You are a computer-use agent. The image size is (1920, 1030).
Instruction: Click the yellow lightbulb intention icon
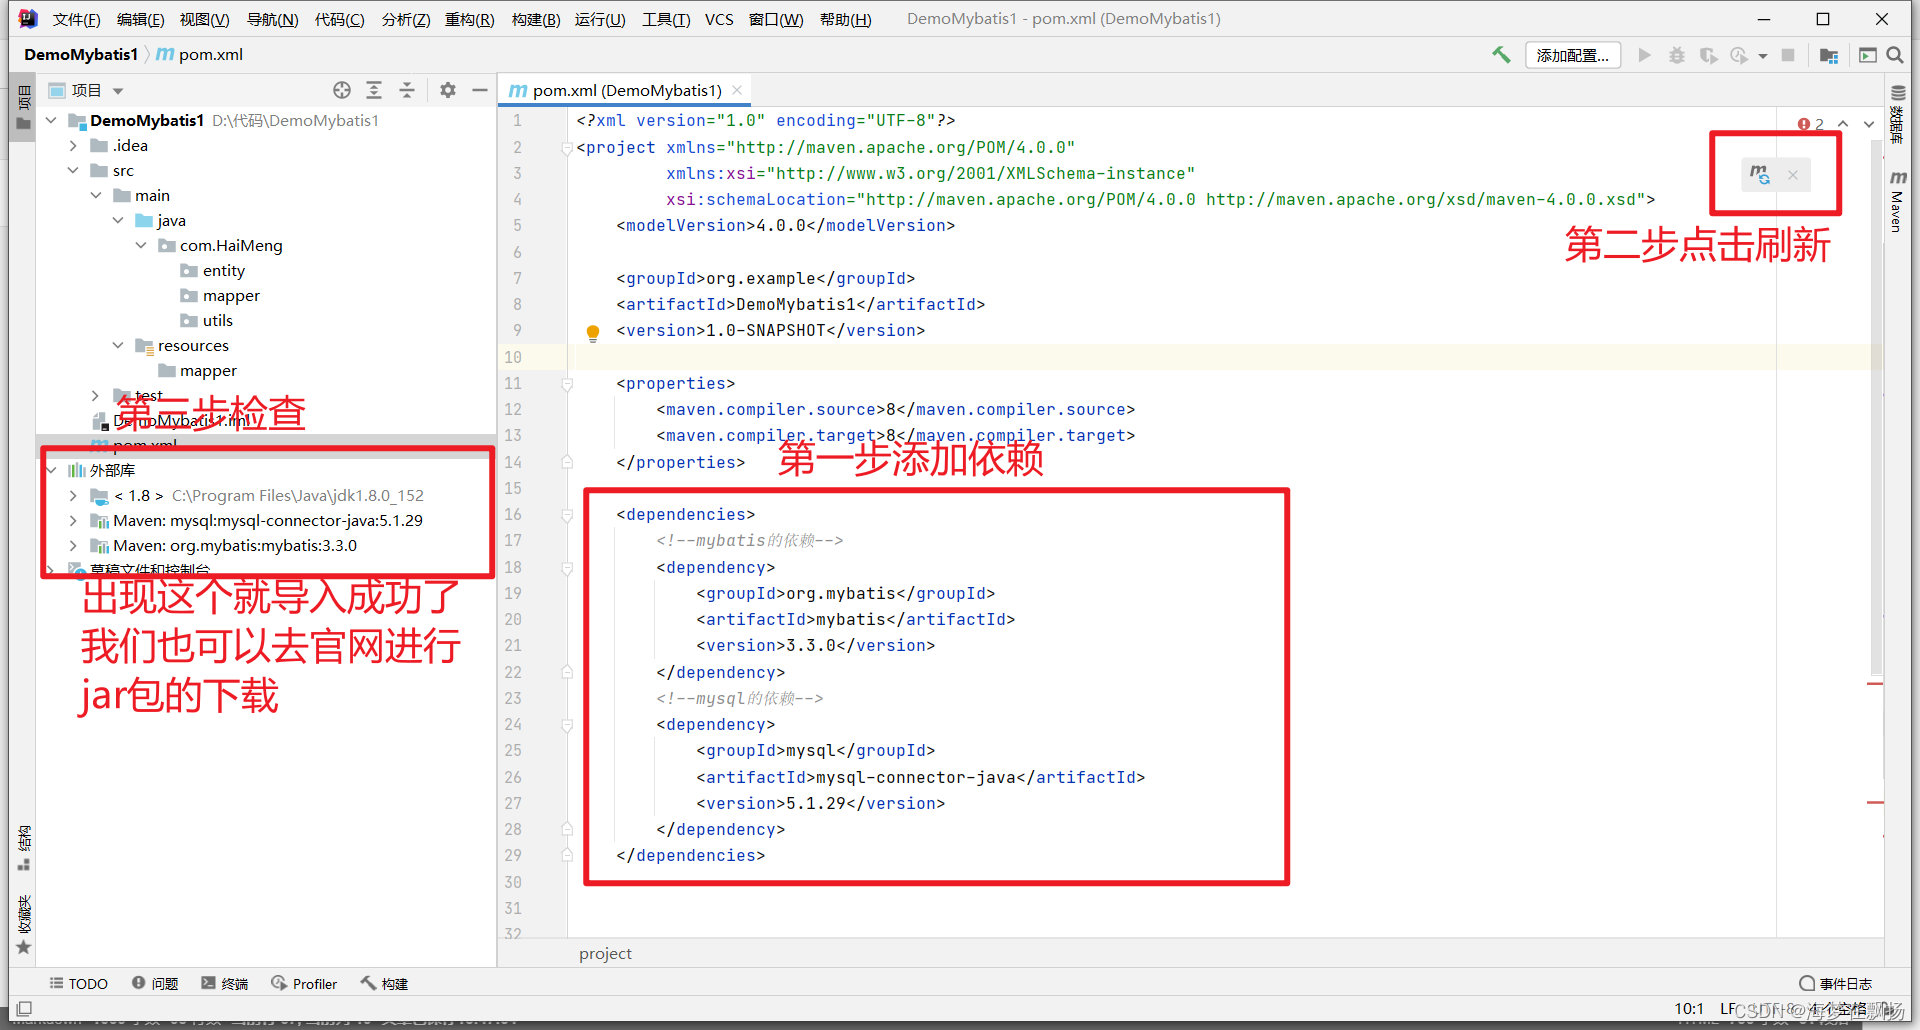coord(593,332)
